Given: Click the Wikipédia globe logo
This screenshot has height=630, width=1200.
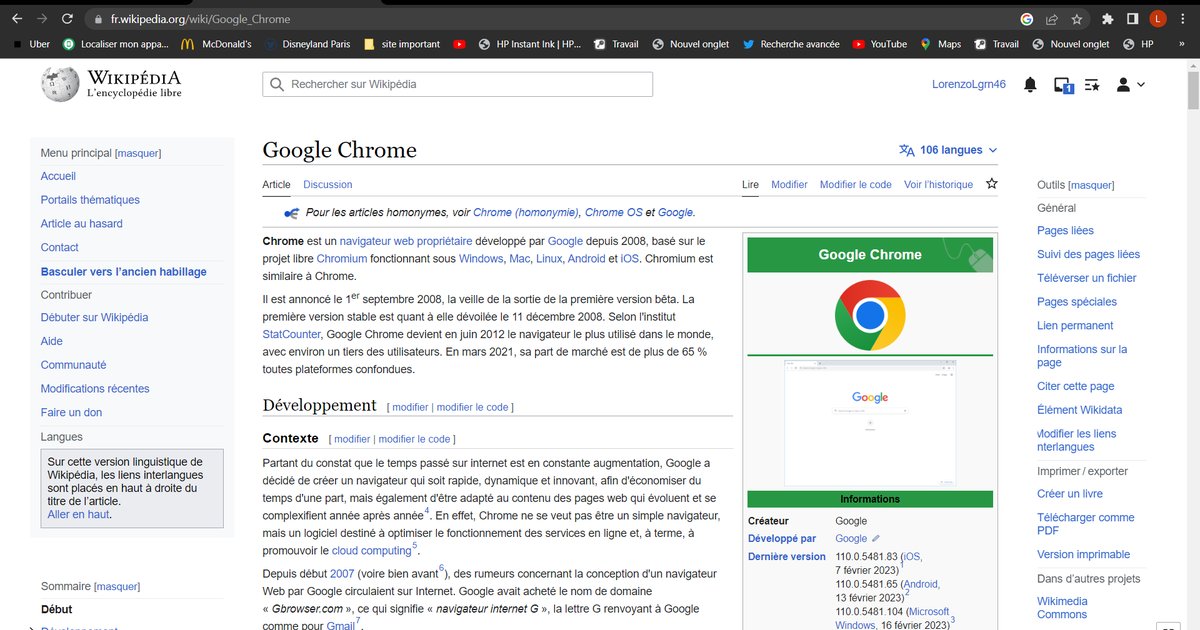Looking at the screenshot, I should click(60, 84).
